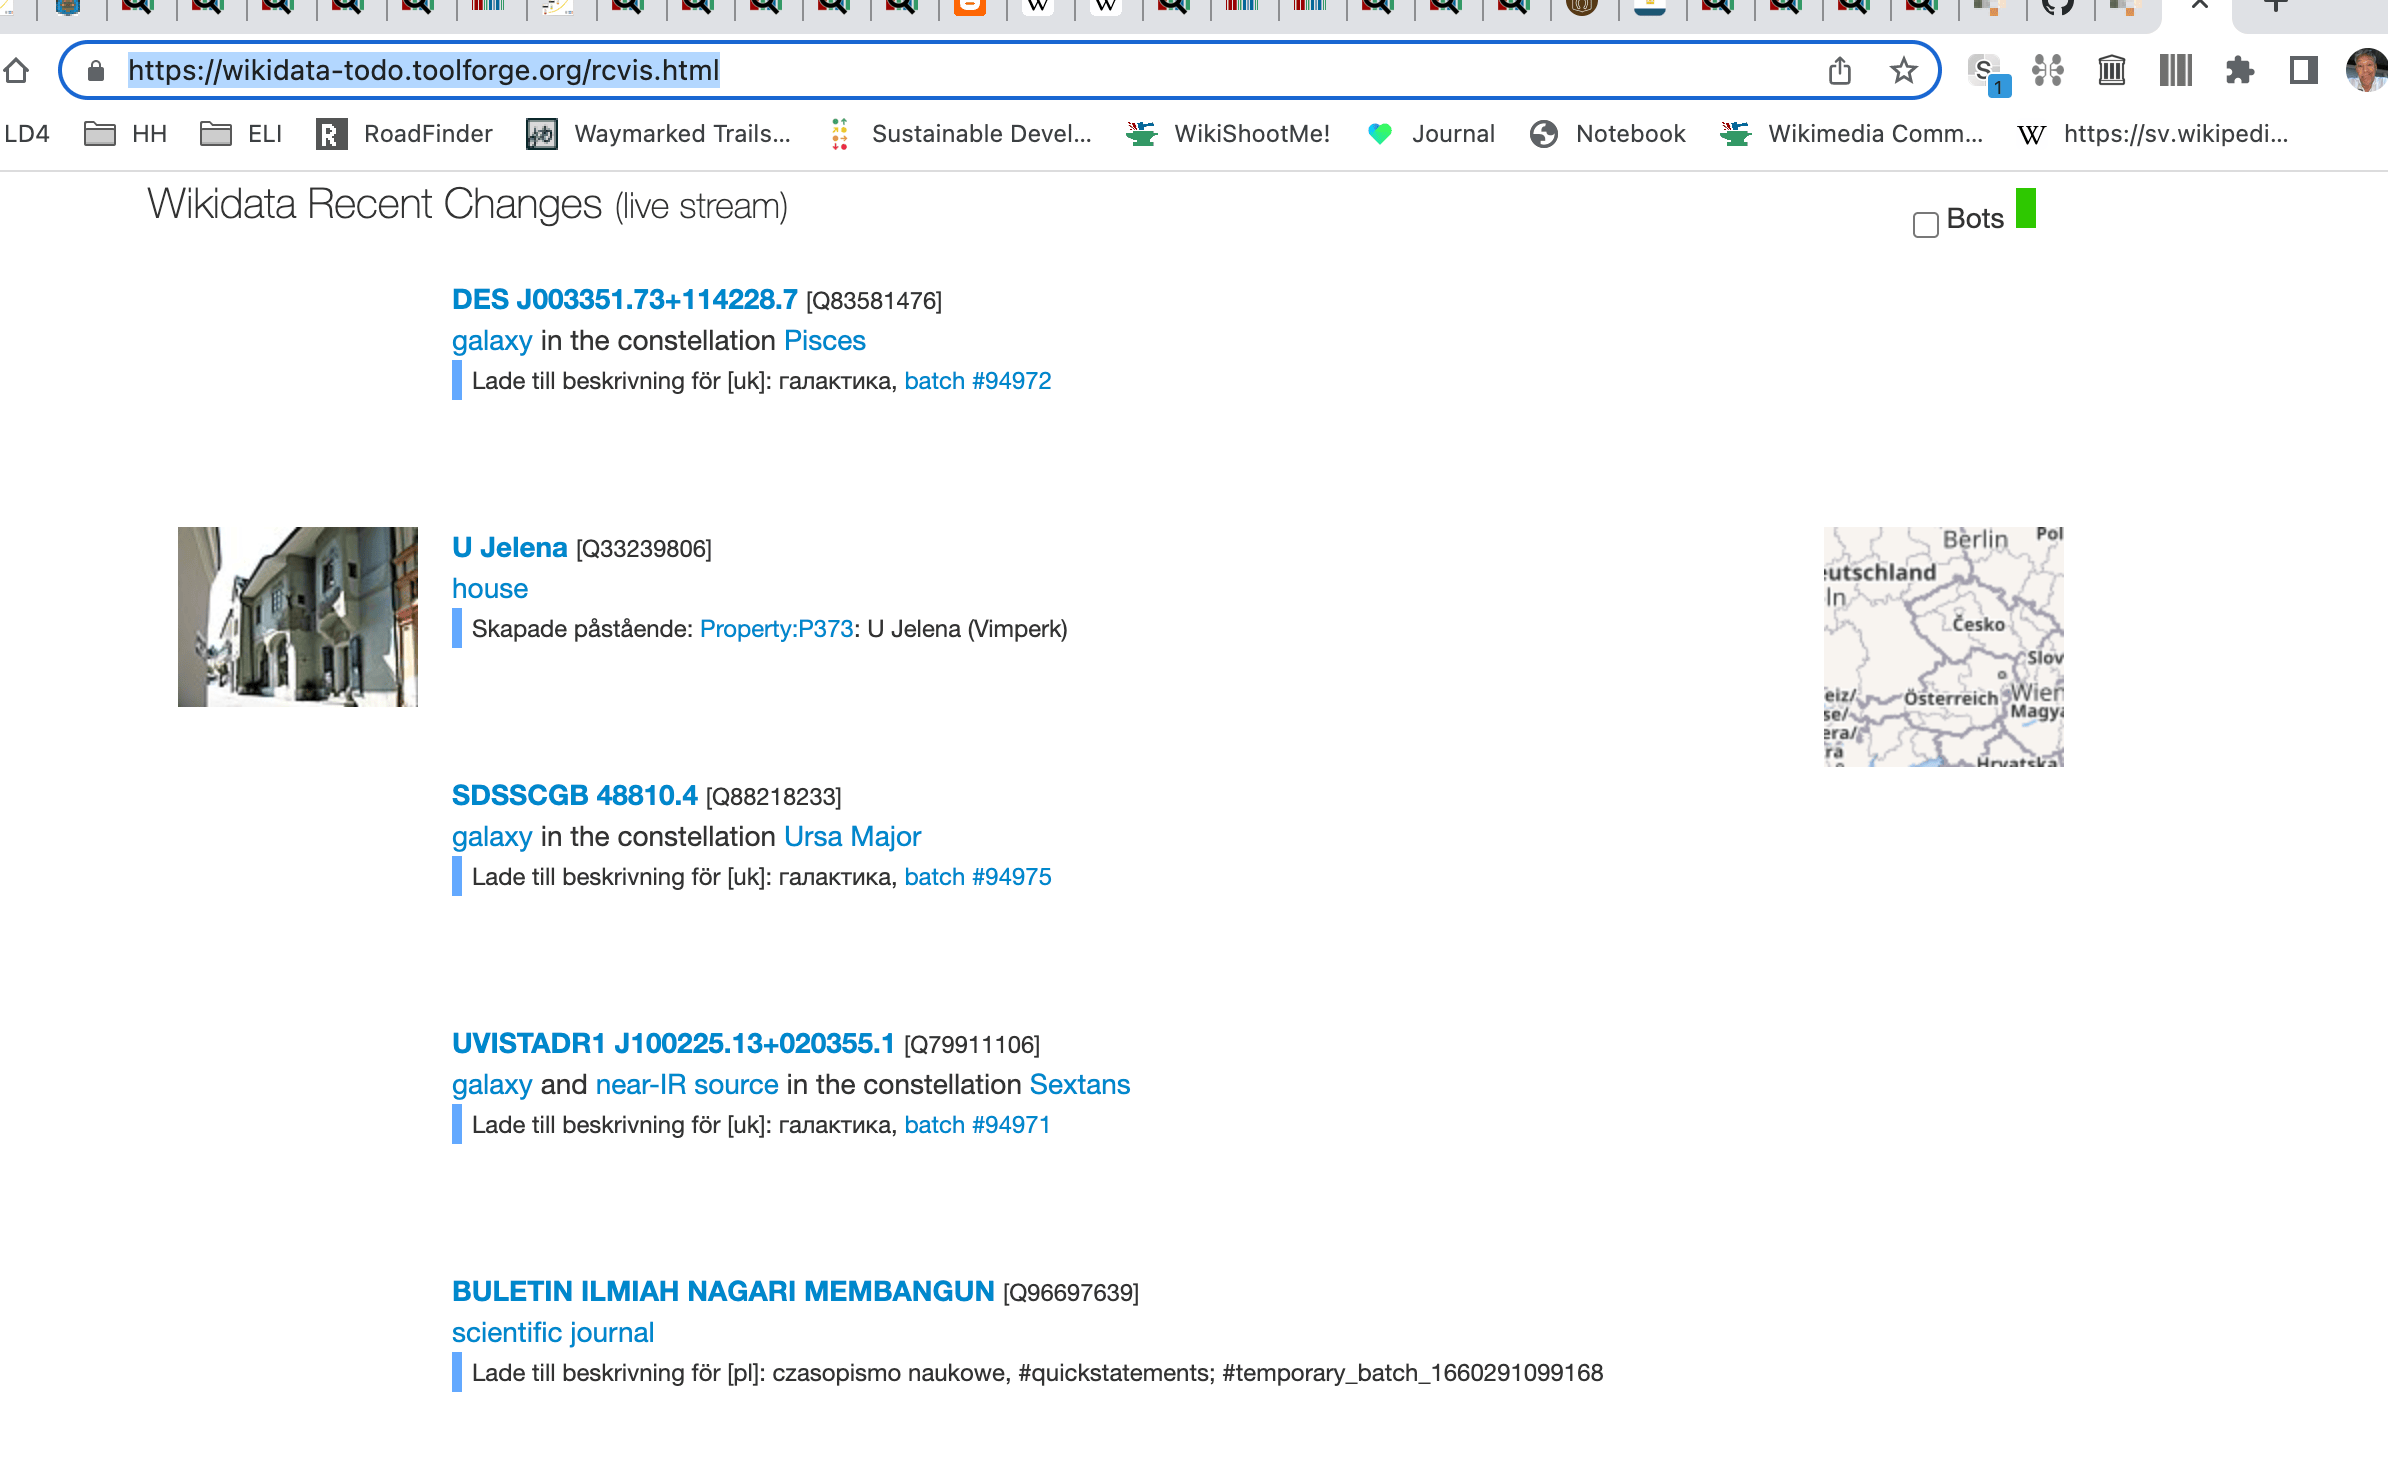The width and height of the screenshot is (2388, 1478).
Task: Toggle the browser side panel icon
Action: (2303, 71)
